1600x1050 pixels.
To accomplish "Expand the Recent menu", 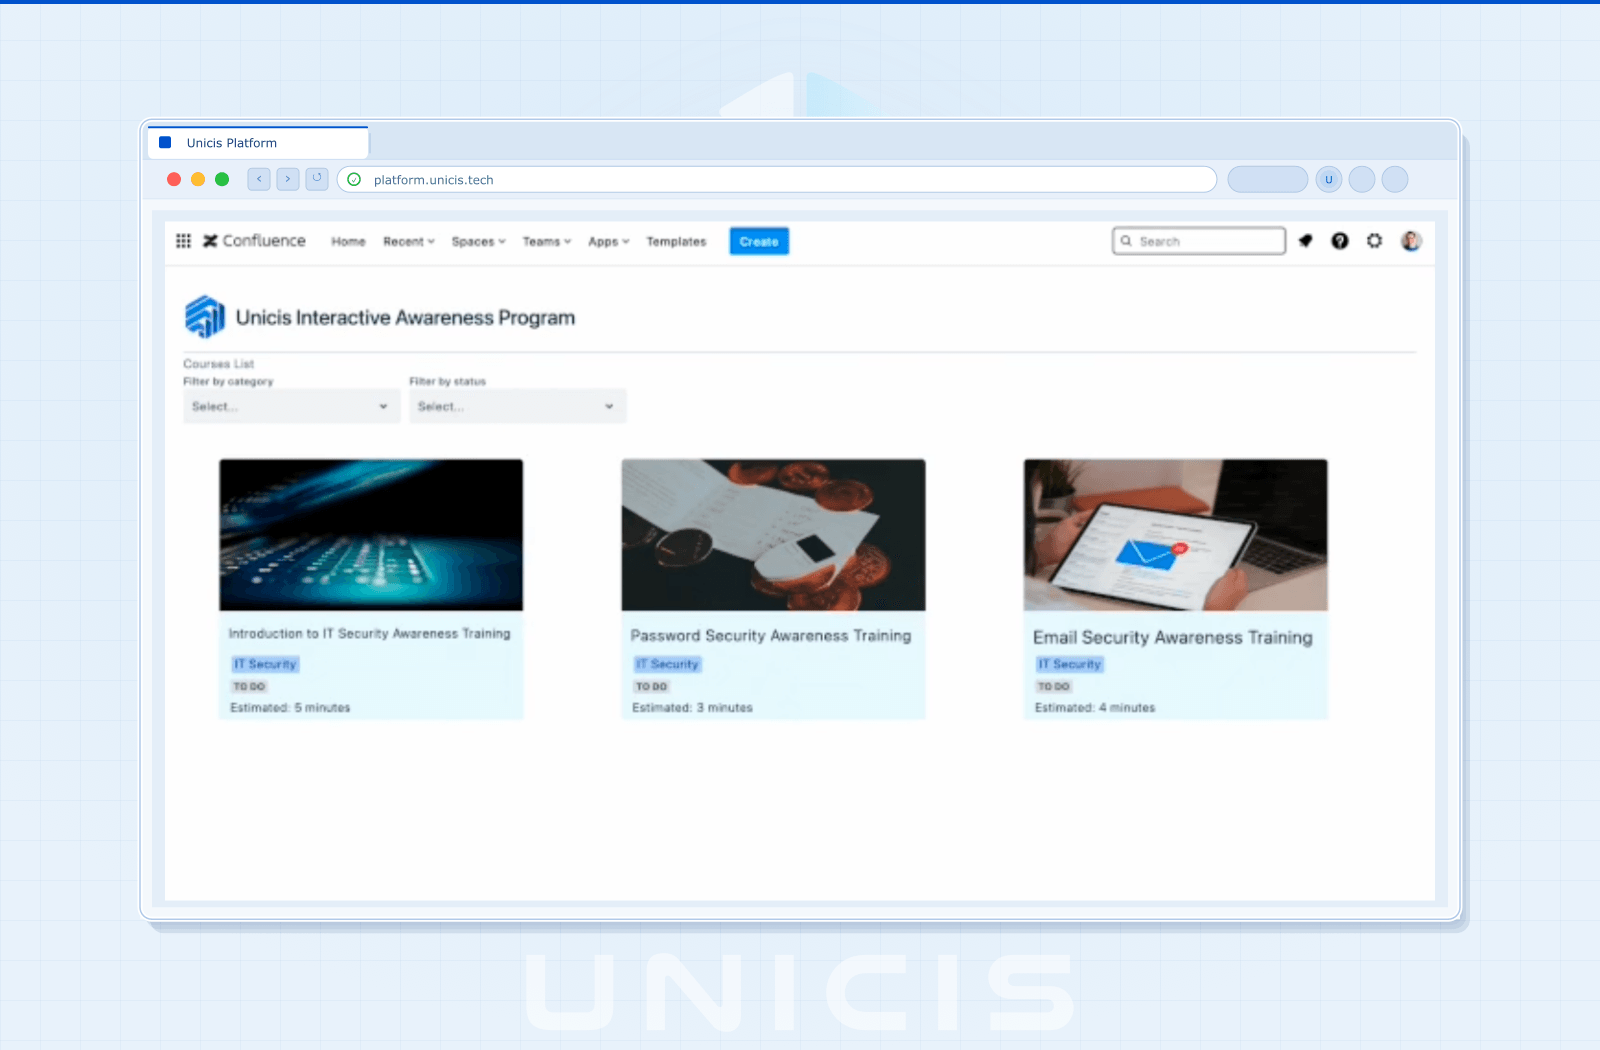I will tap(409, 242).
